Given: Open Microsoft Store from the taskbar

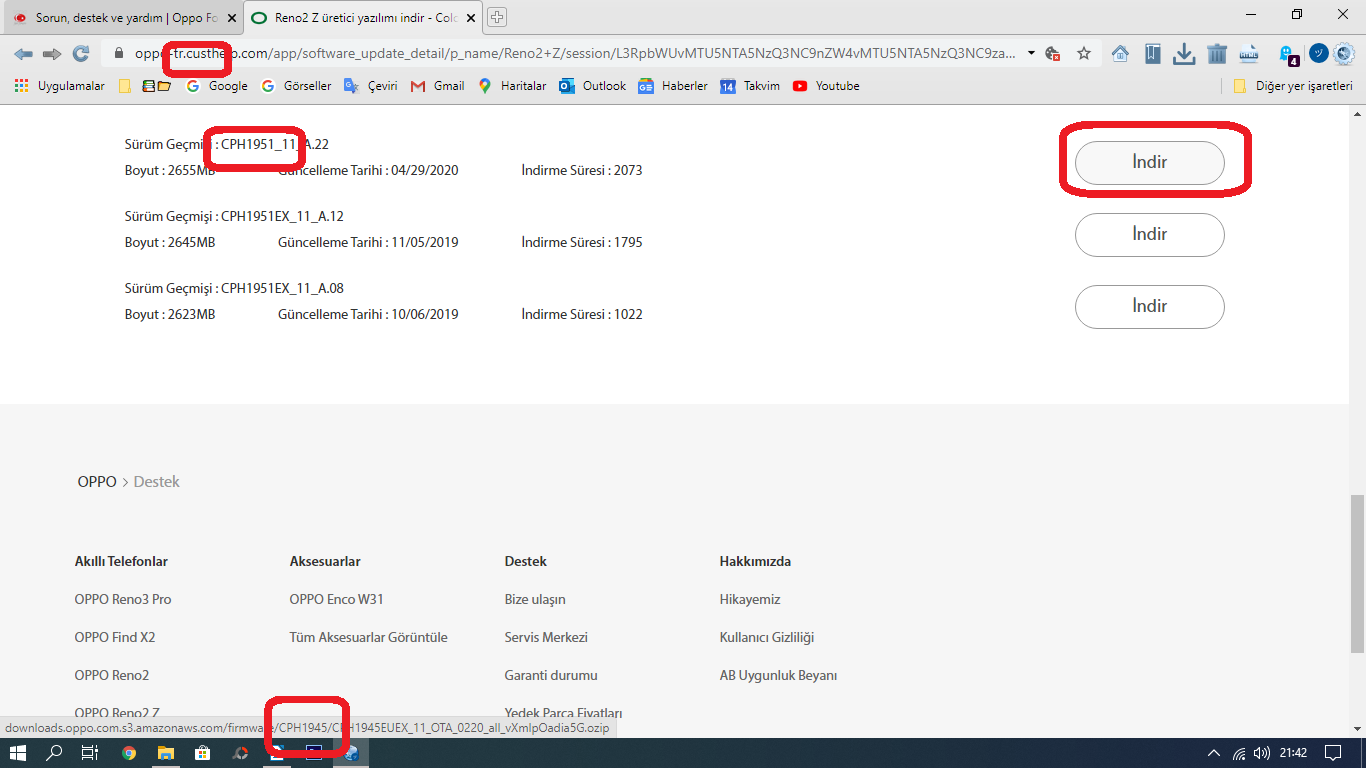Looking at the screenshot, I should tap(203, 753).
